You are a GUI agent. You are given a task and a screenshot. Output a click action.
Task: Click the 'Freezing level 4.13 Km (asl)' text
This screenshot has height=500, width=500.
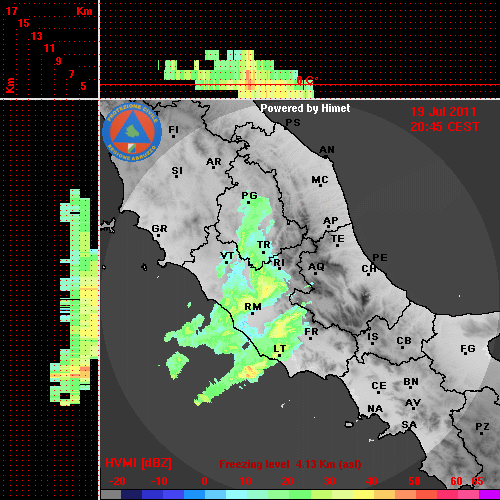point(290,464)
